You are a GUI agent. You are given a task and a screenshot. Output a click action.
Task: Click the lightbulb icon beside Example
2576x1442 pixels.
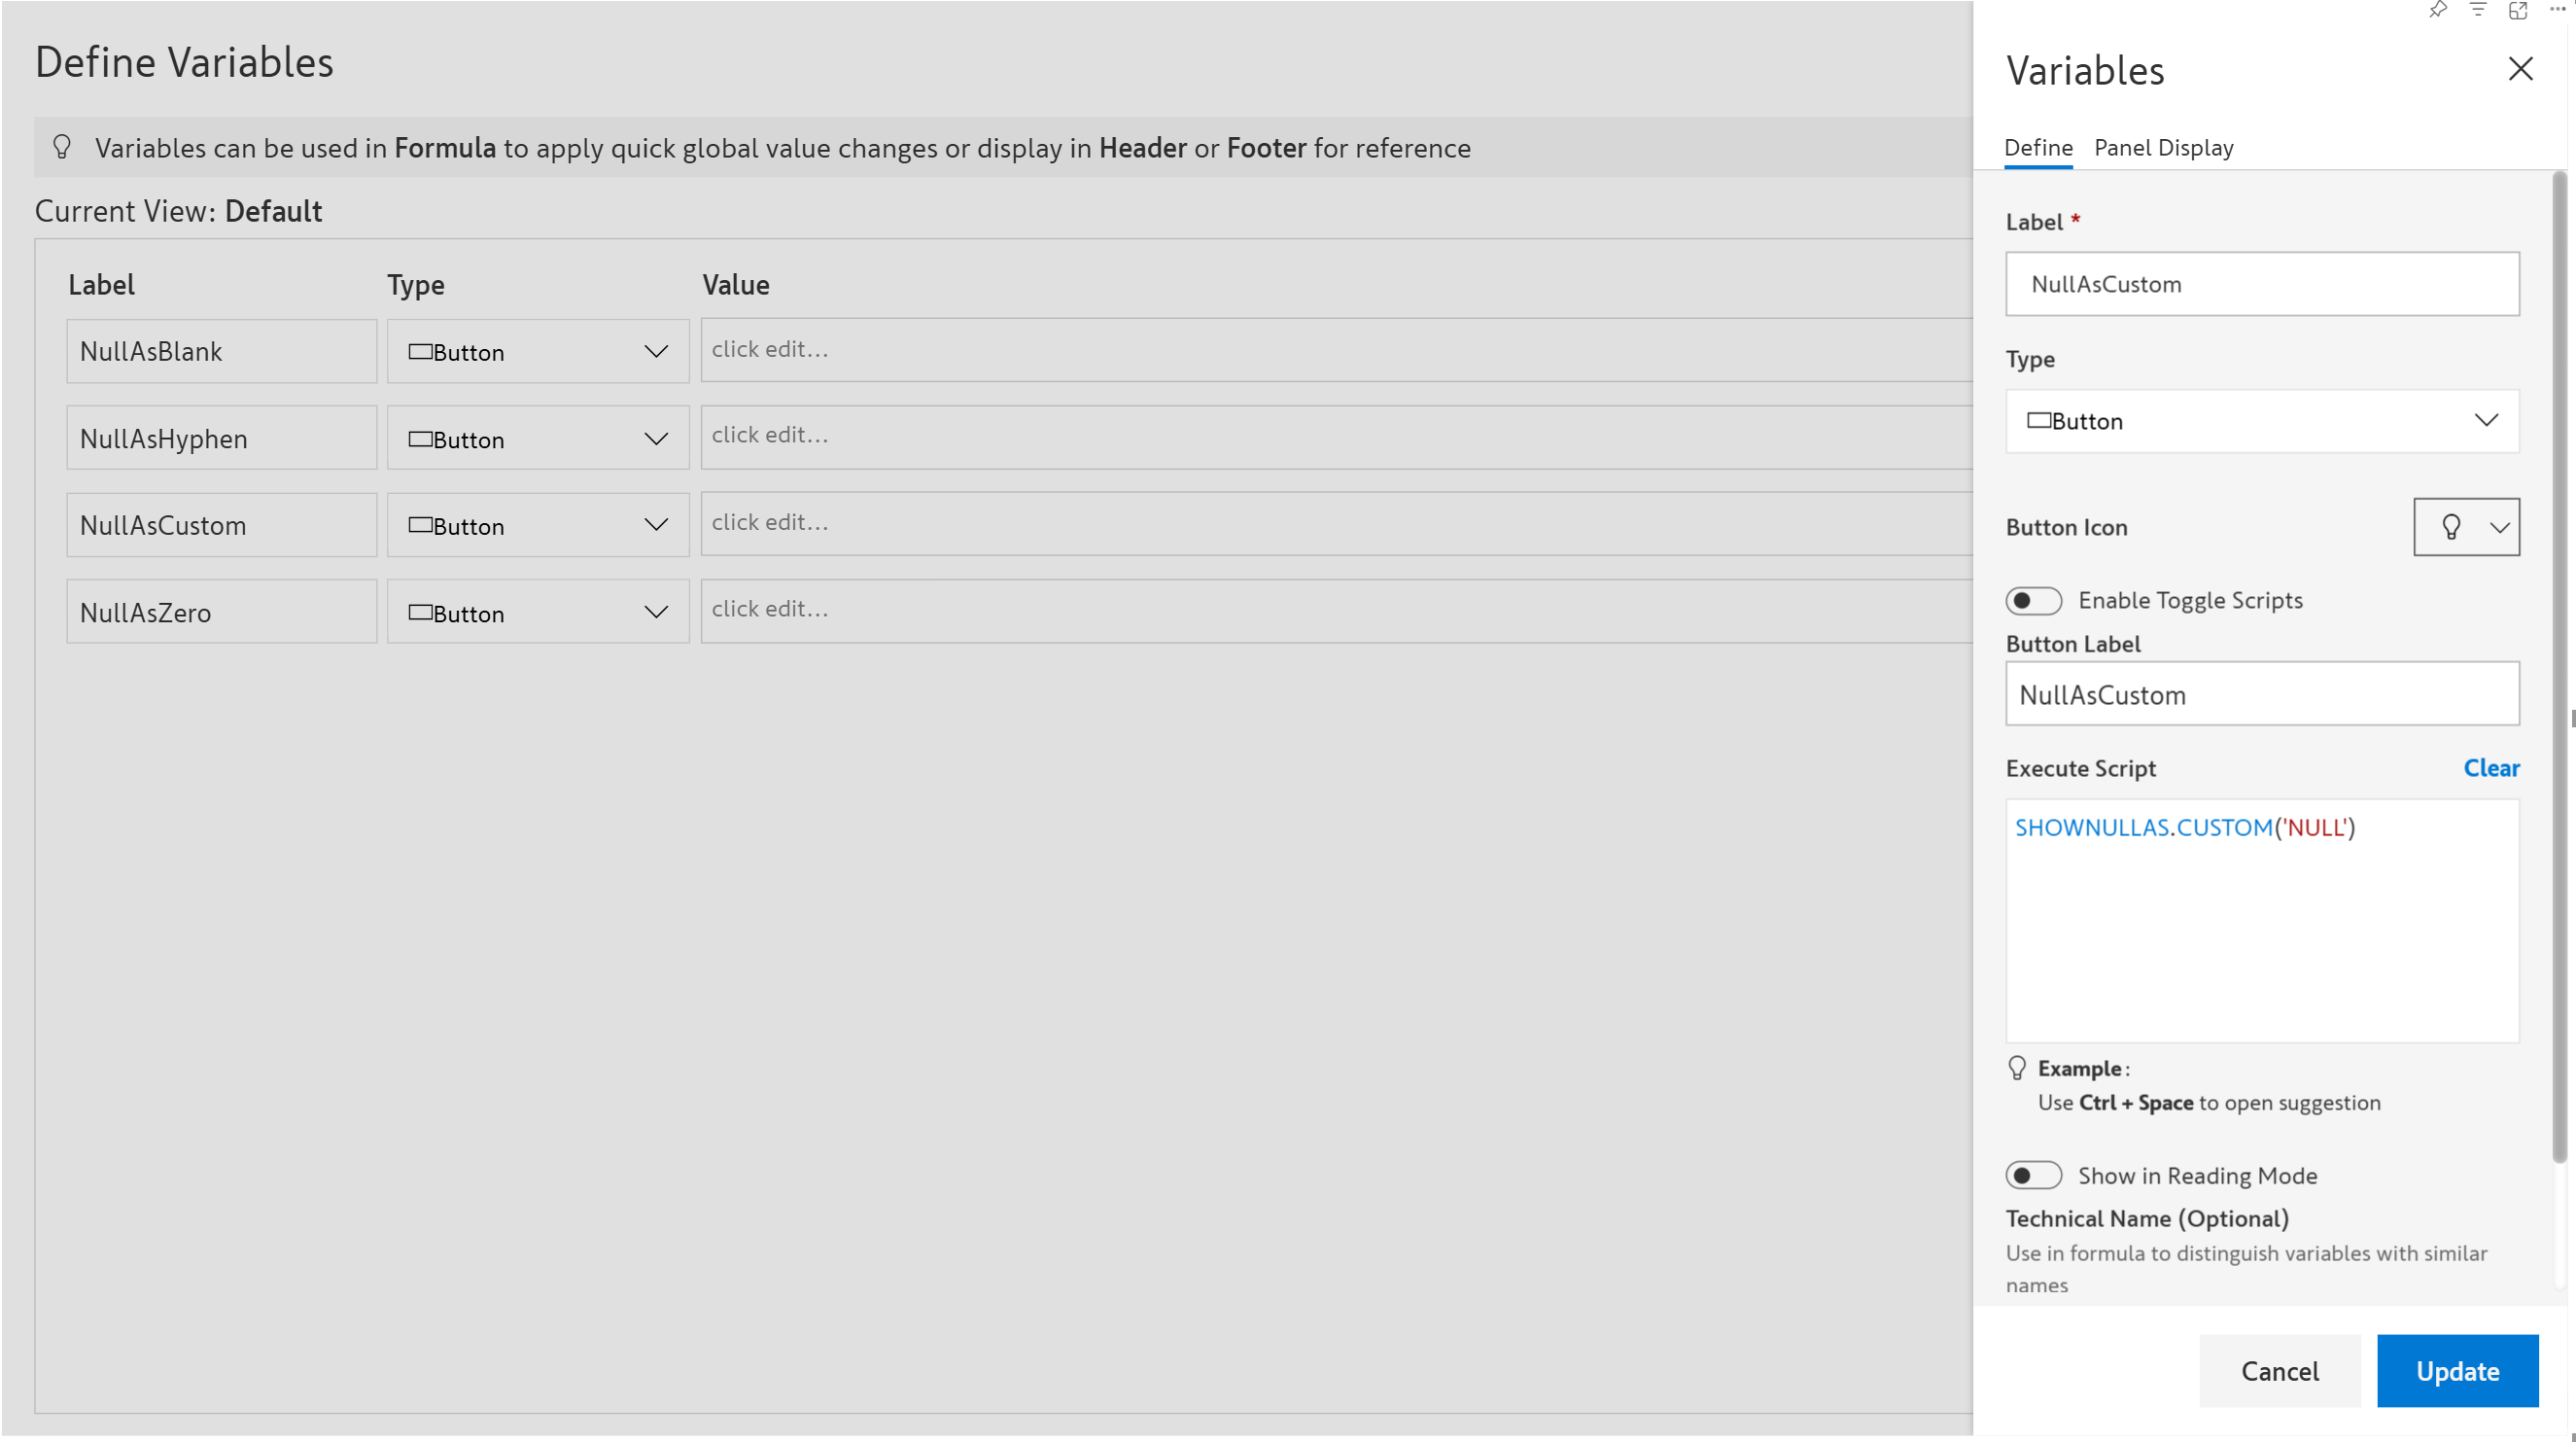(x=2017, y=1068)
